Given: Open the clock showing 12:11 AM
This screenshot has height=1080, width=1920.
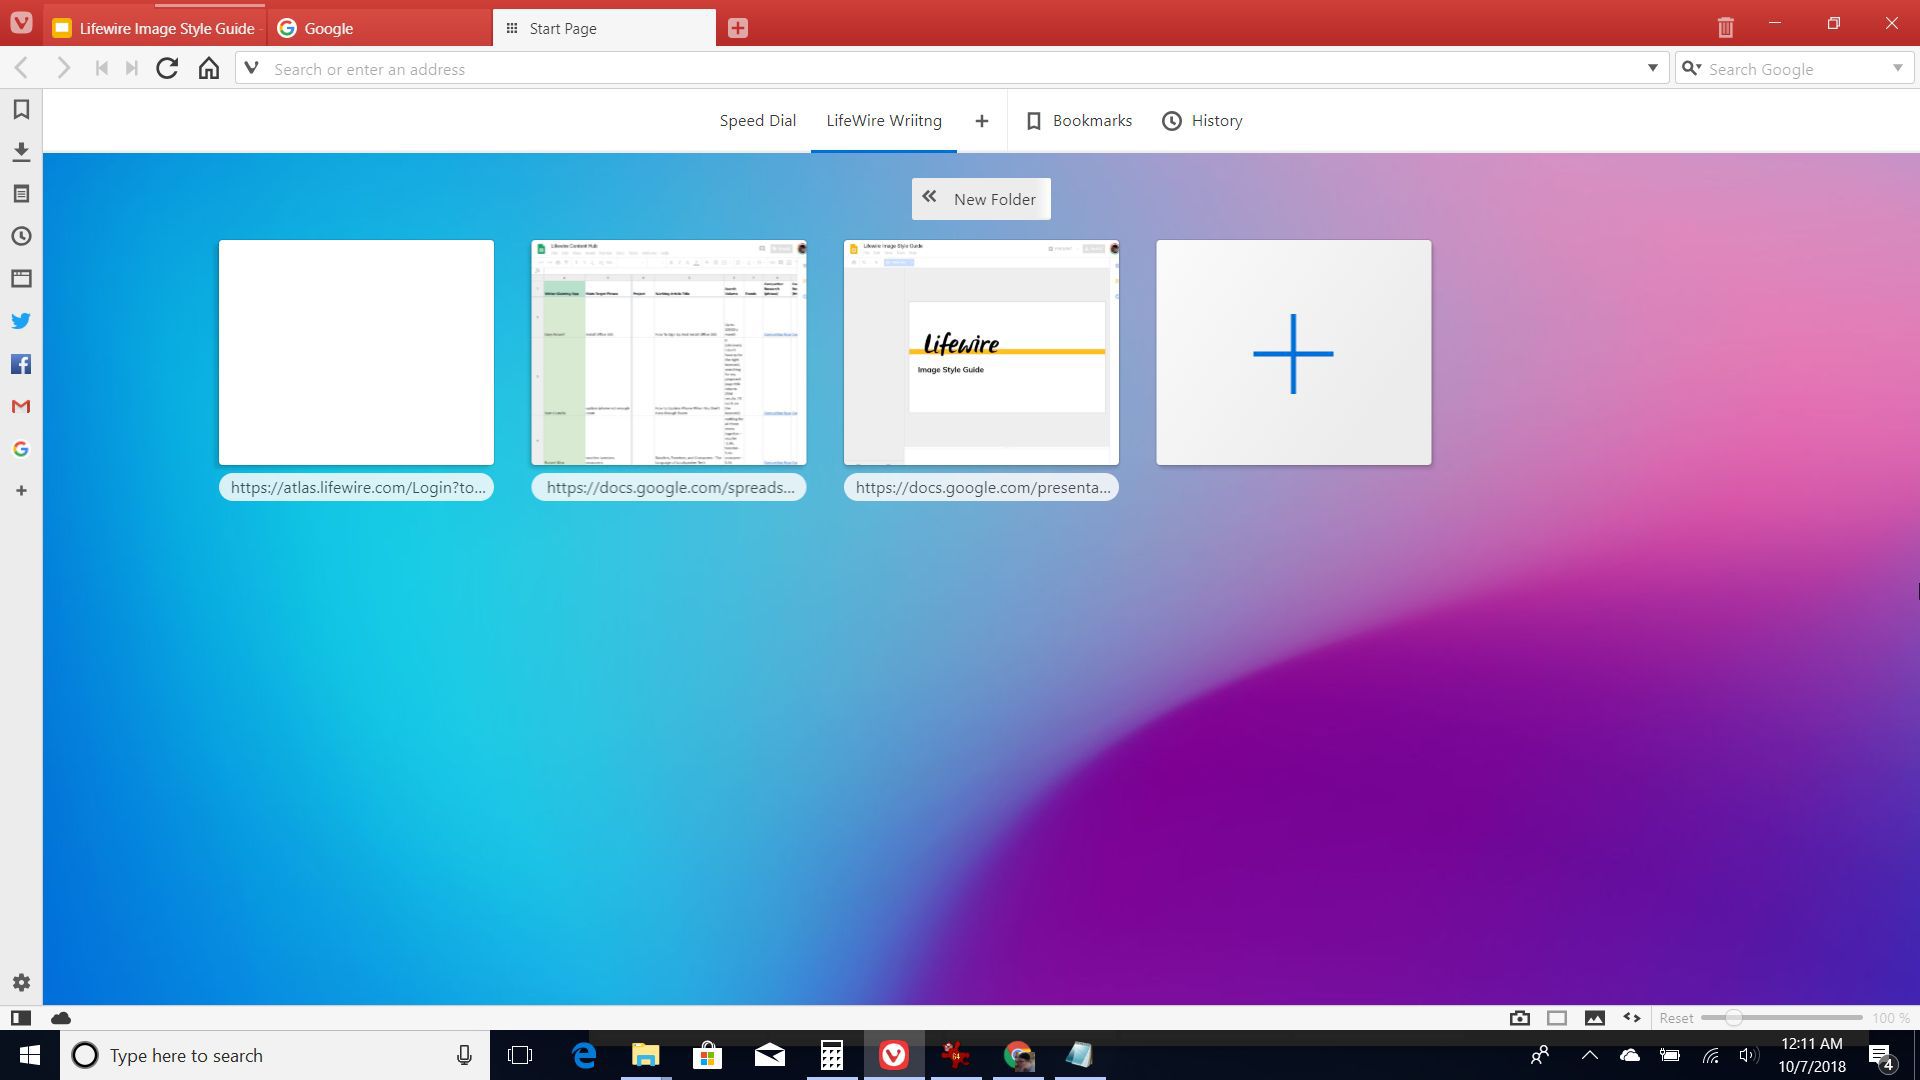Looking at the screenshot, I should (1812, 1055).
